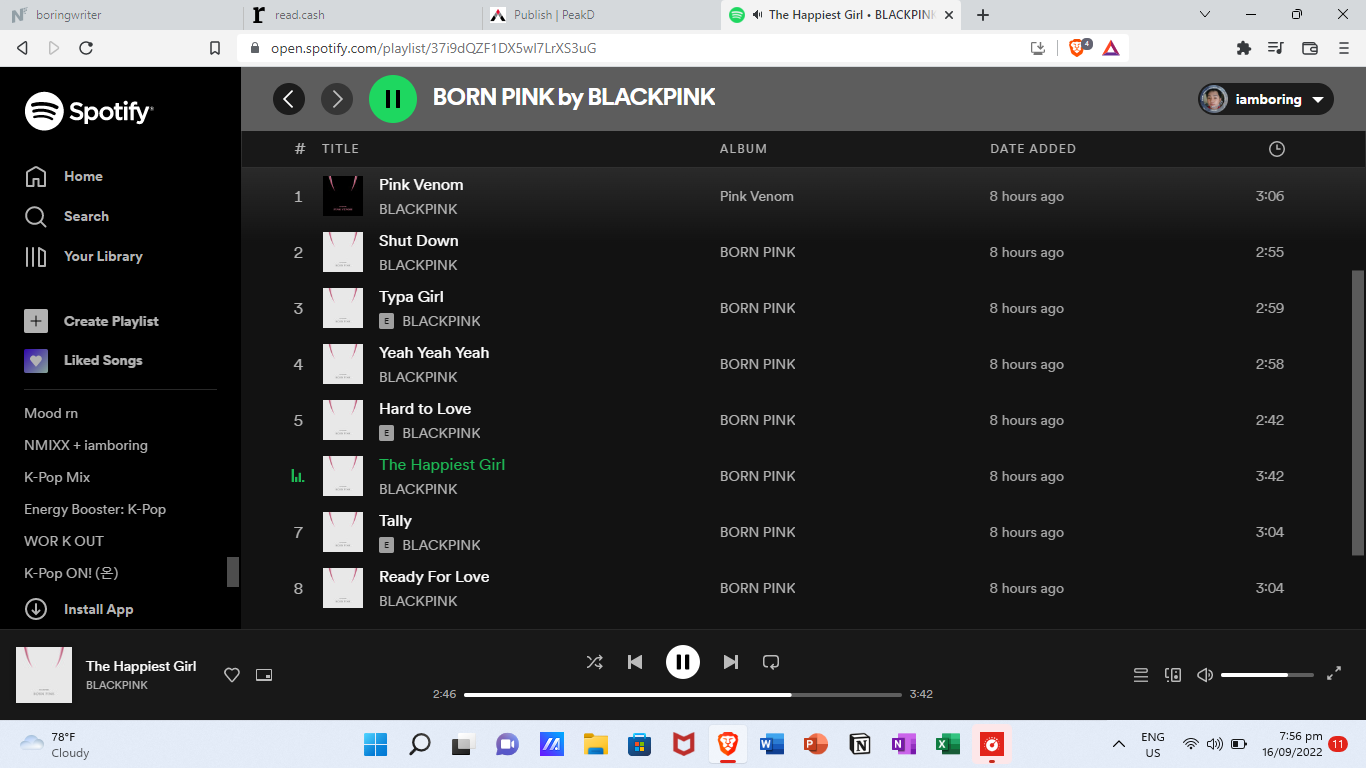Screen dimensions: 1366x768
Task: Pause playlist using the green header button
Action: tap(393, 98)
